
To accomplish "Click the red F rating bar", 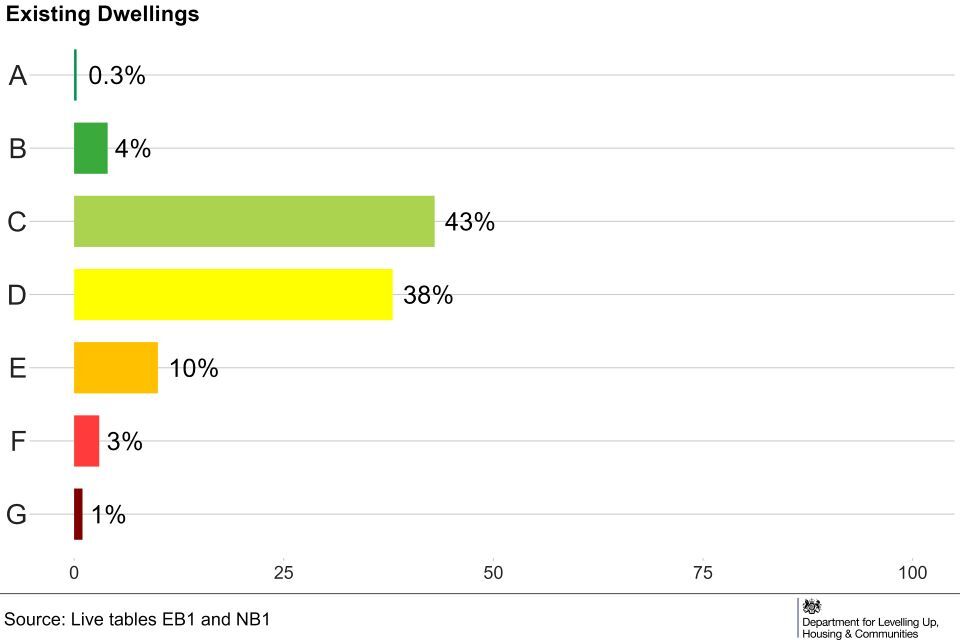I will (86, 441).
